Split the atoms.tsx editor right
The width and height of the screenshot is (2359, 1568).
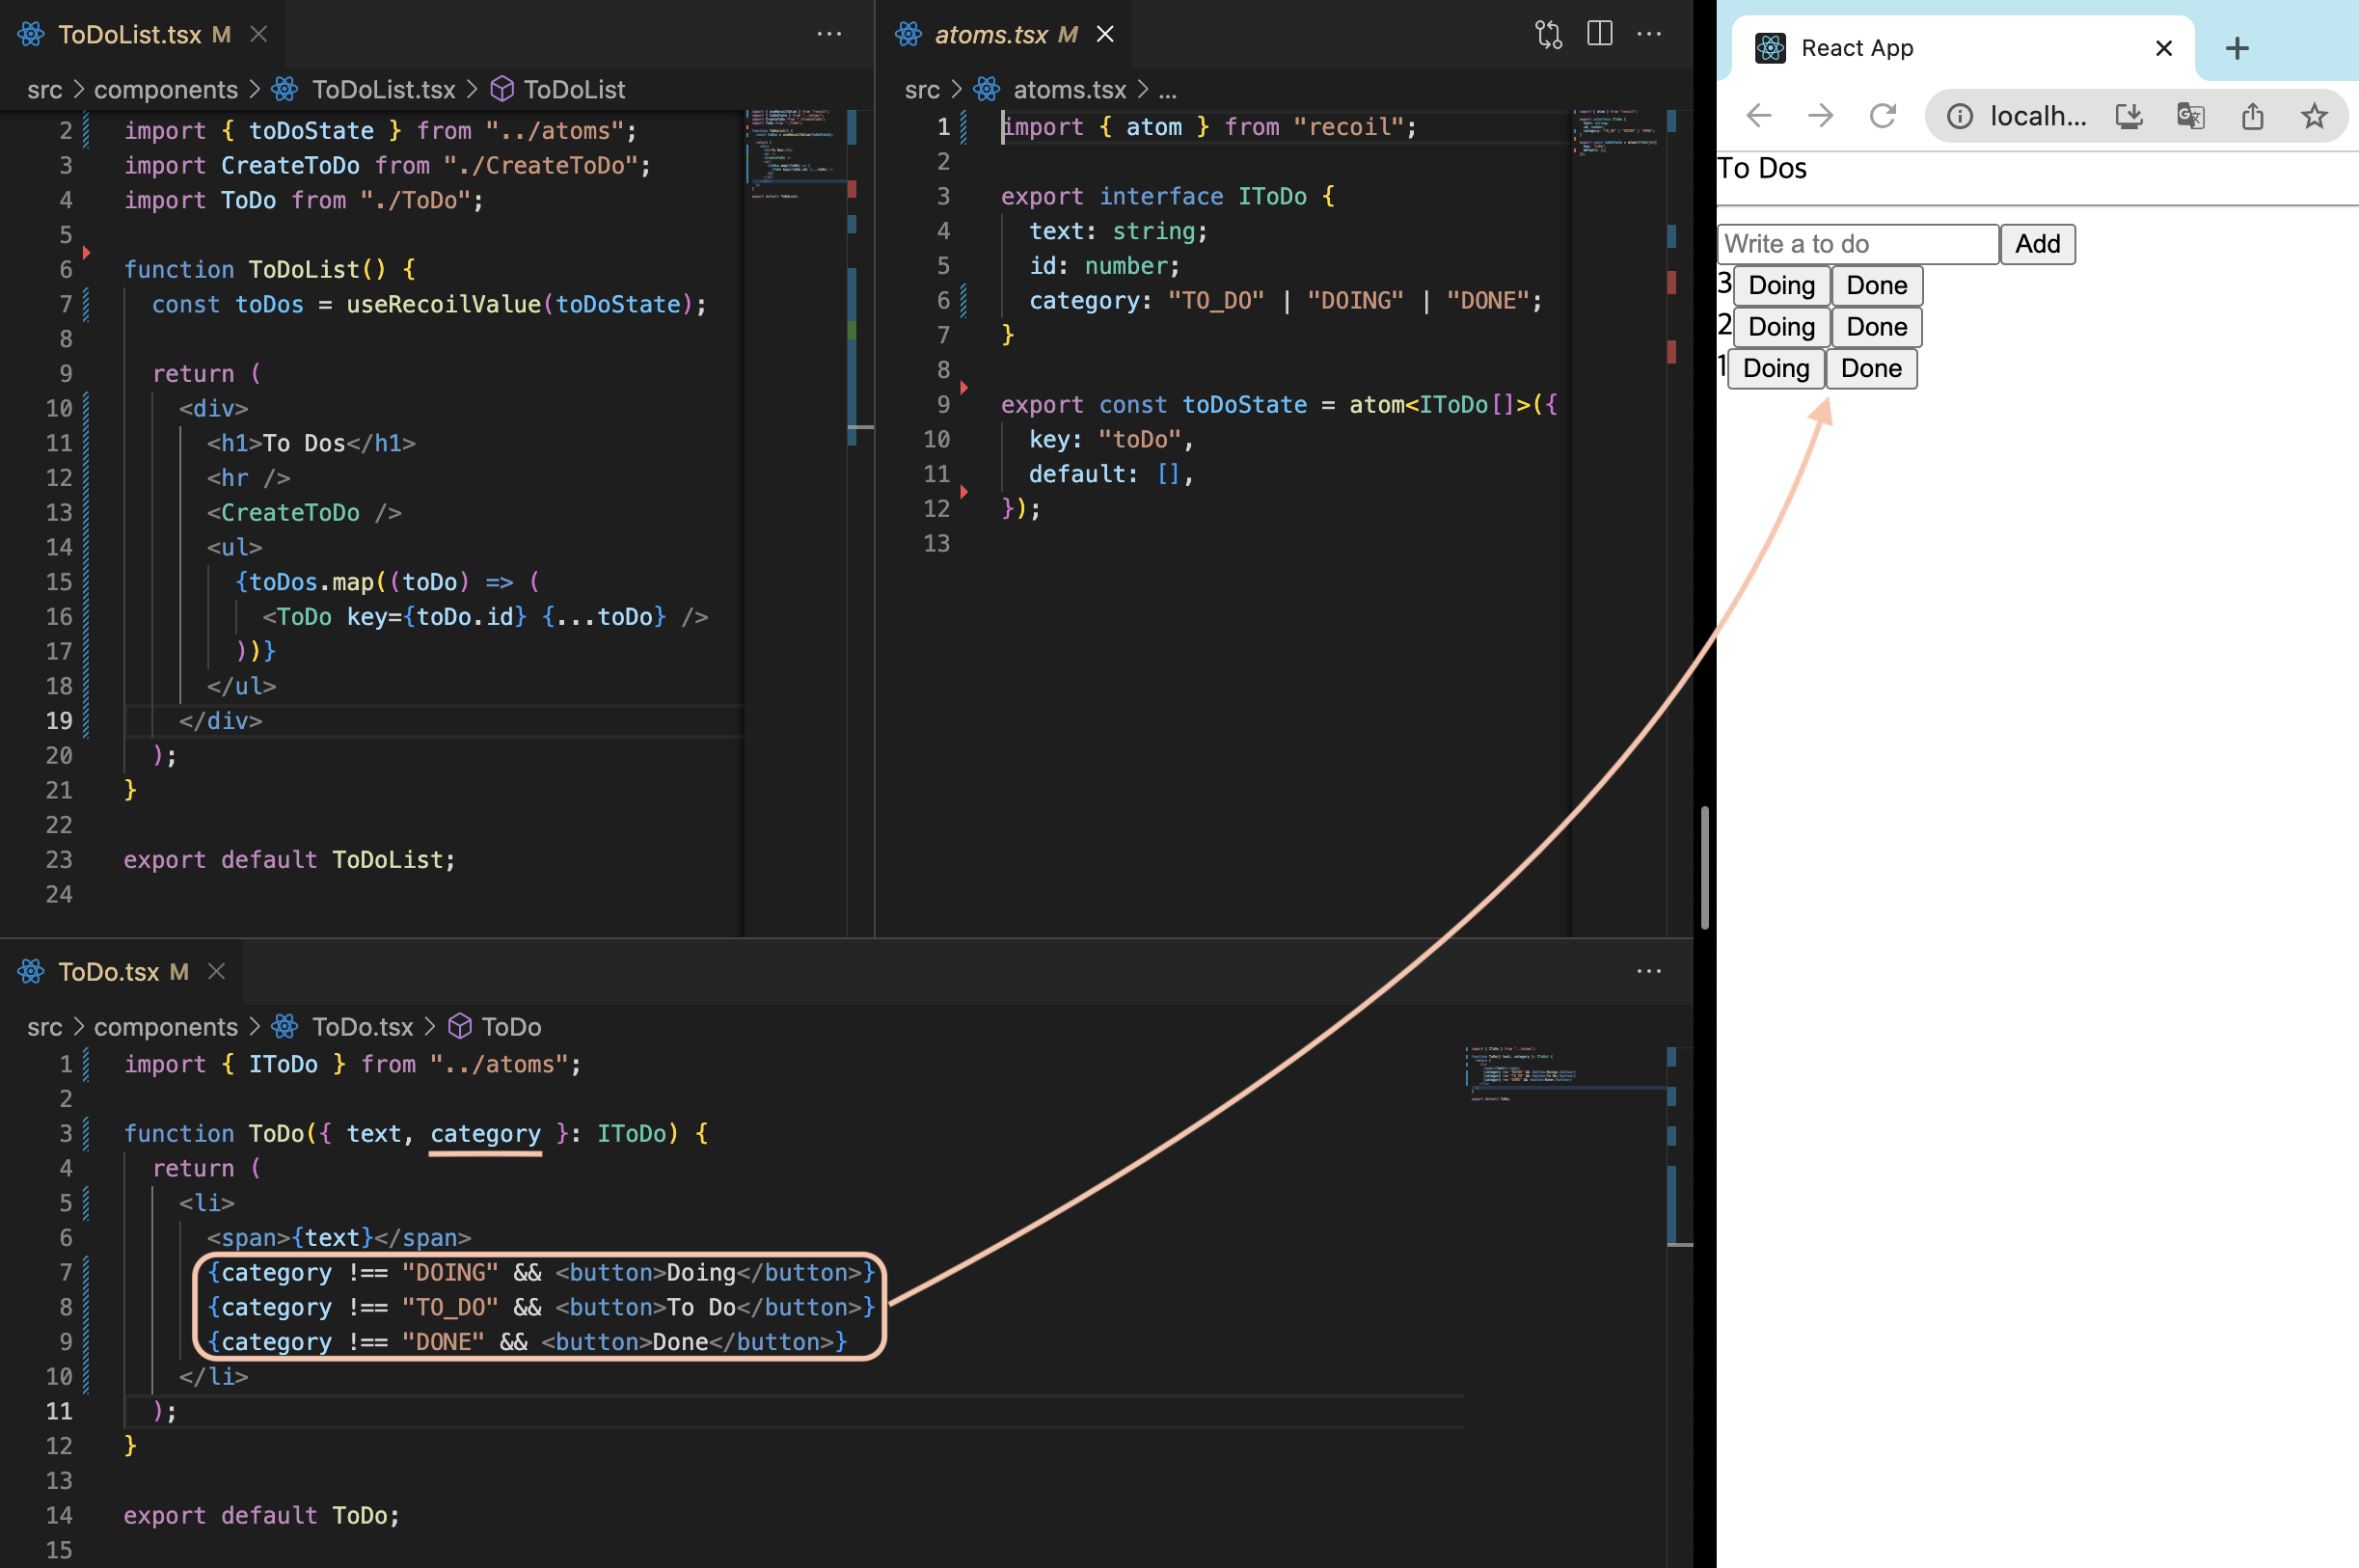tap(1599, 34)
